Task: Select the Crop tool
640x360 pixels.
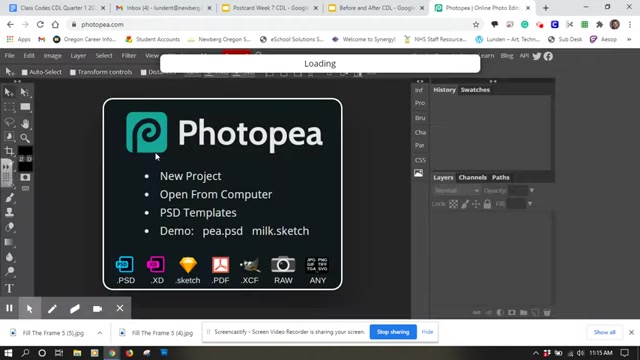Action: tap(9, 151)
